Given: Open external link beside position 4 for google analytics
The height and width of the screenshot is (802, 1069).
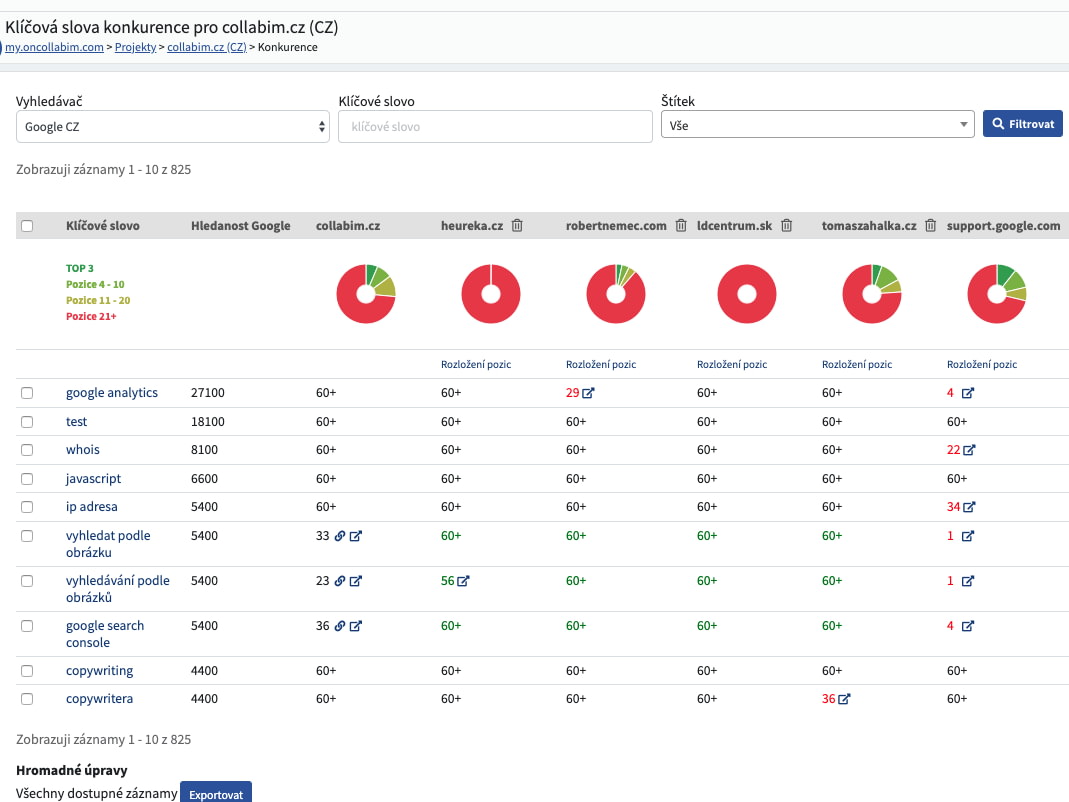Looking at the screenshot, I should [968, 393].
